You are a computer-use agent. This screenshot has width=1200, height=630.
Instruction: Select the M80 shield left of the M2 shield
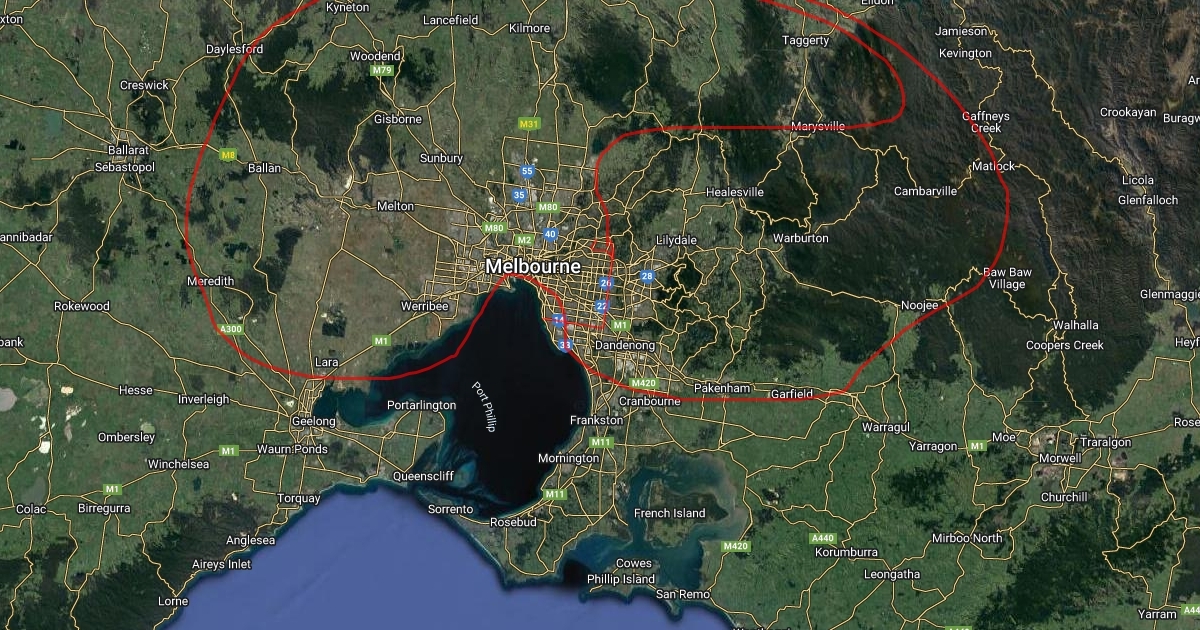[494, 228]
